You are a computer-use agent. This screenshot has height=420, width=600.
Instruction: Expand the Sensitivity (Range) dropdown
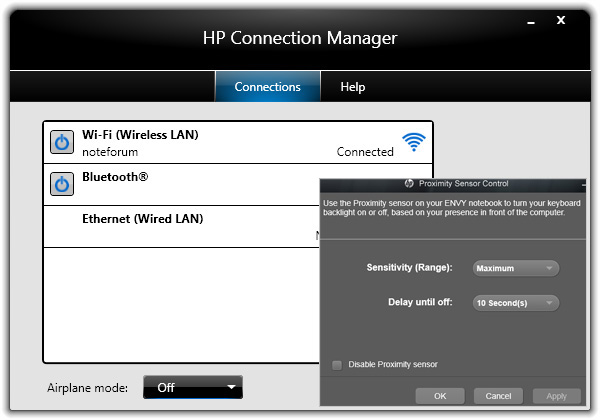[x=516, y=268]
